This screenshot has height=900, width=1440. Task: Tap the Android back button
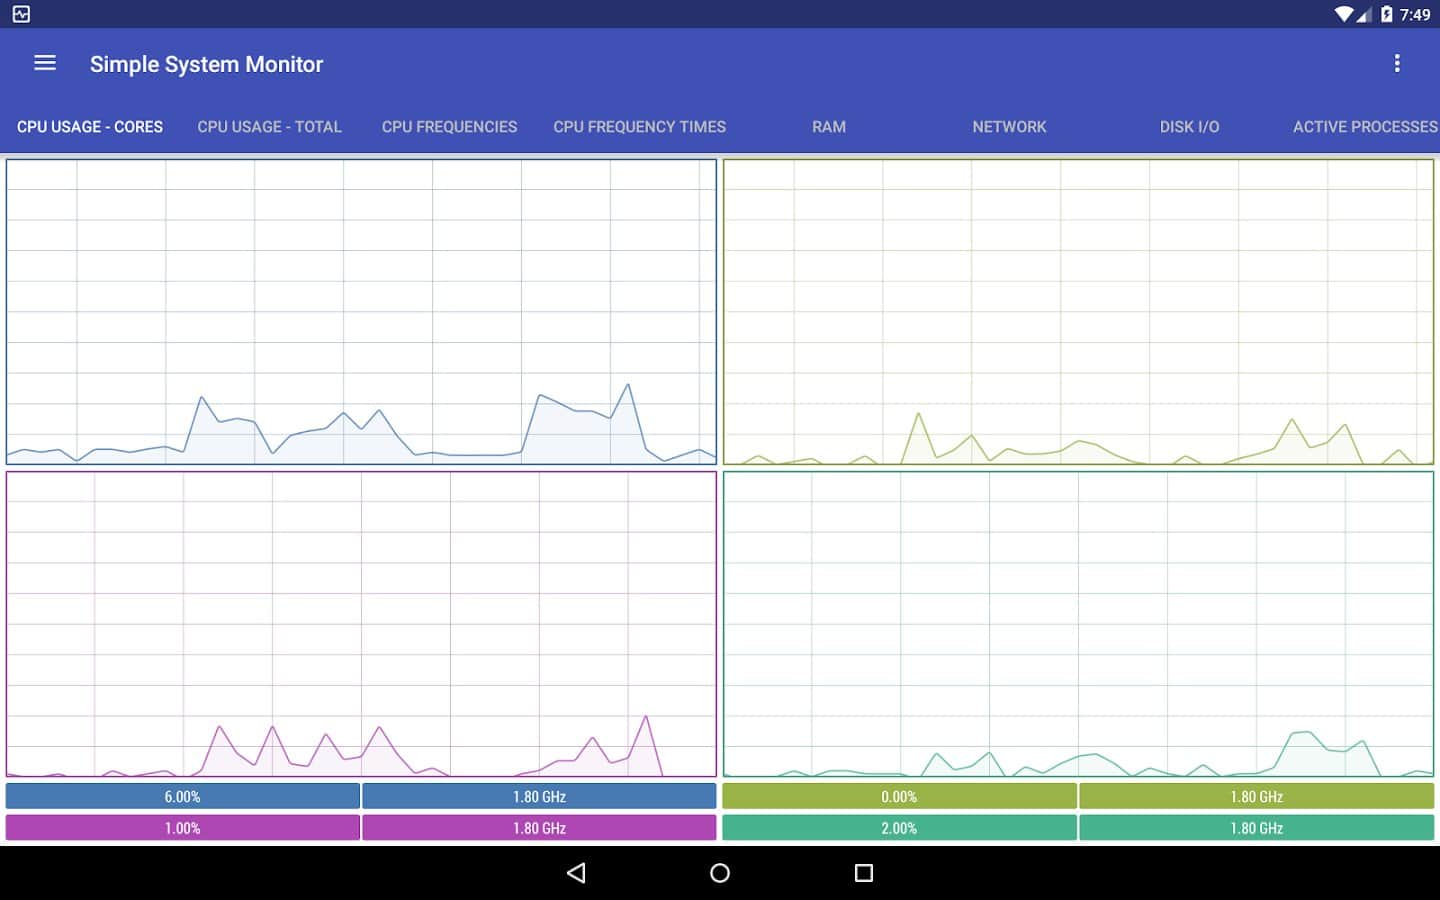pyautogui.click(x=576, y=873)
